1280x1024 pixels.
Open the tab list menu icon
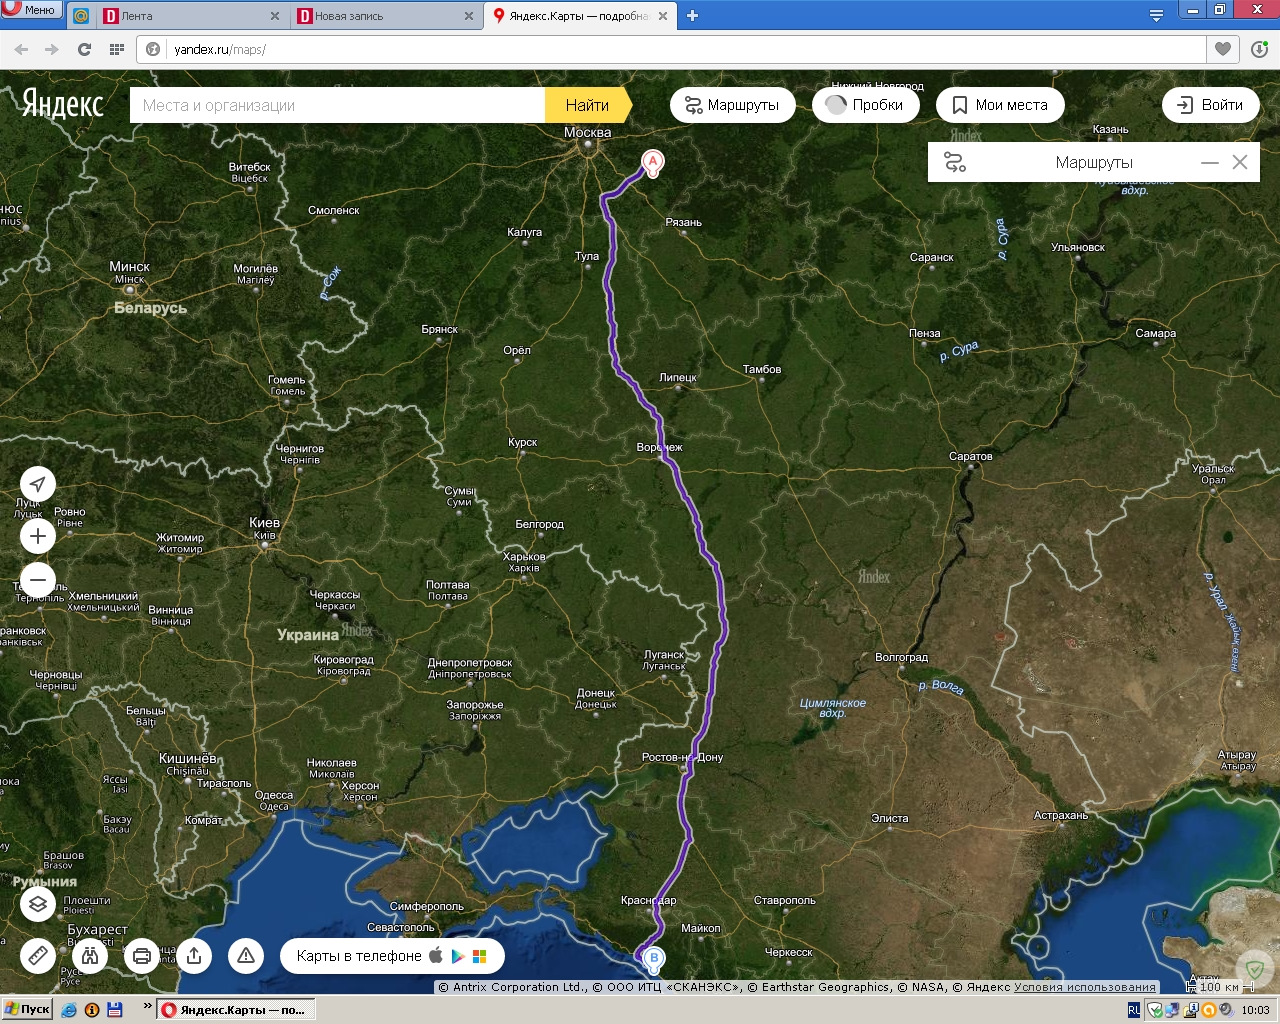click(x=1156, y=15)
